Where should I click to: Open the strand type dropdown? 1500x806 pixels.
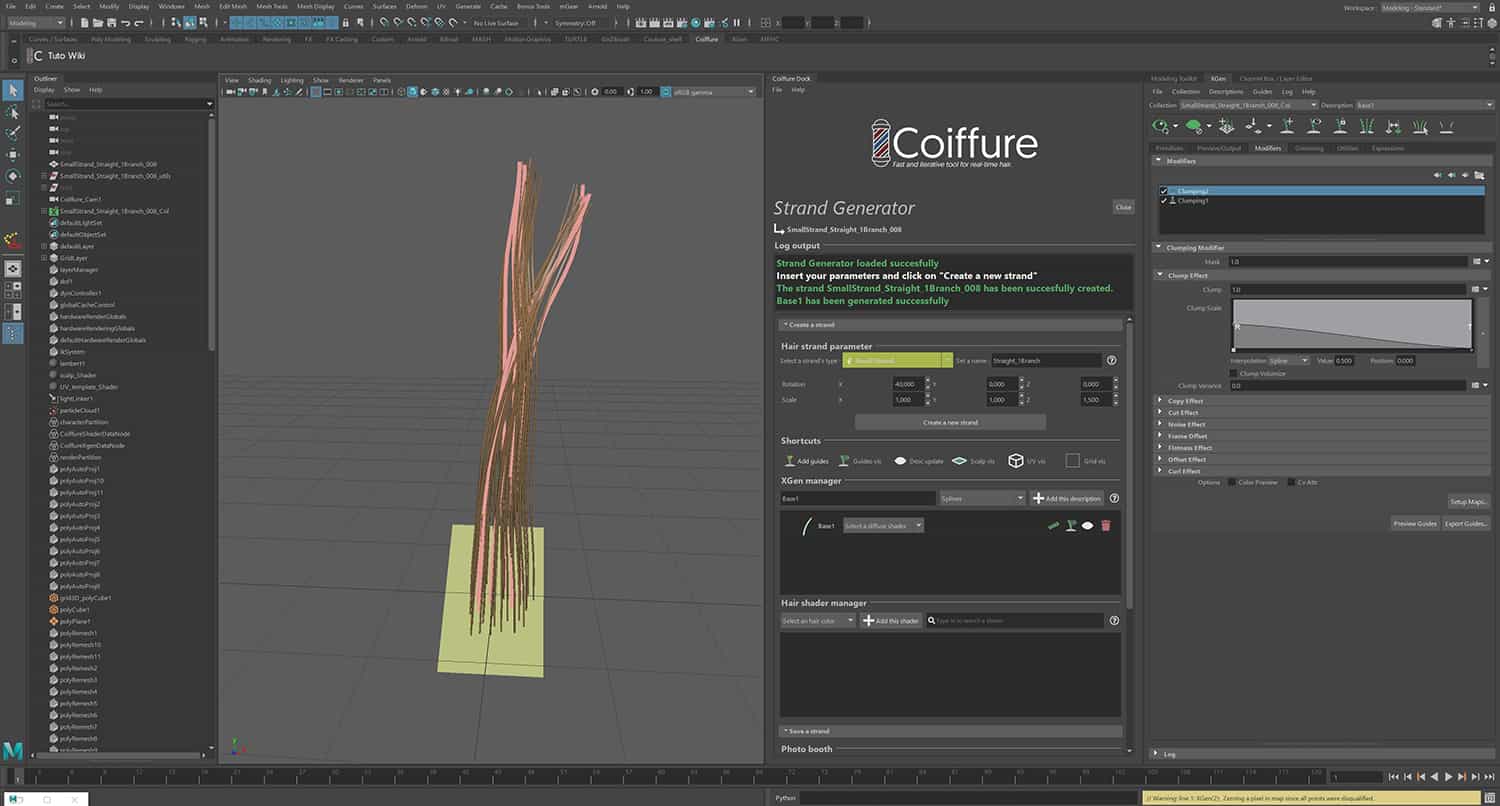(897, 360)
